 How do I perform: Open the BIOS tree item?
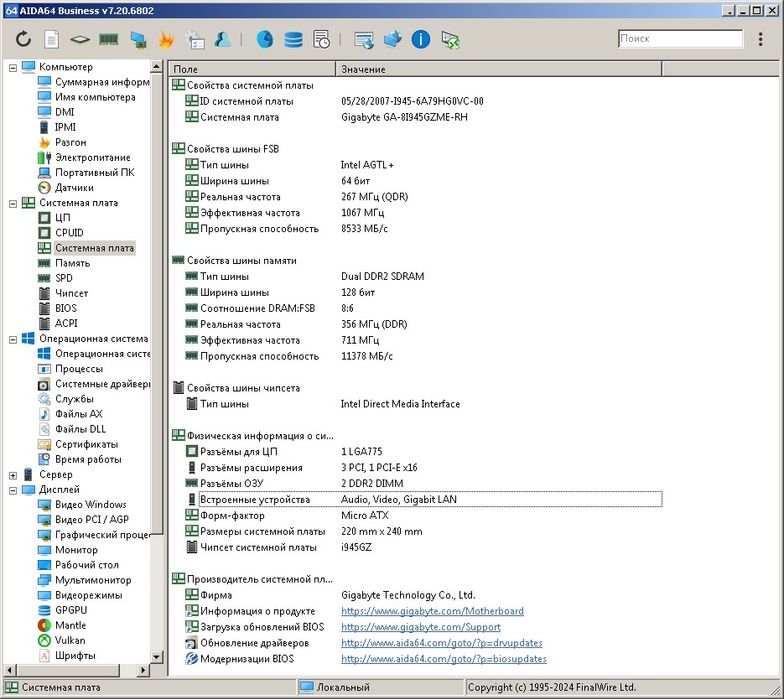pyautogui.click(x=66, y=308)
